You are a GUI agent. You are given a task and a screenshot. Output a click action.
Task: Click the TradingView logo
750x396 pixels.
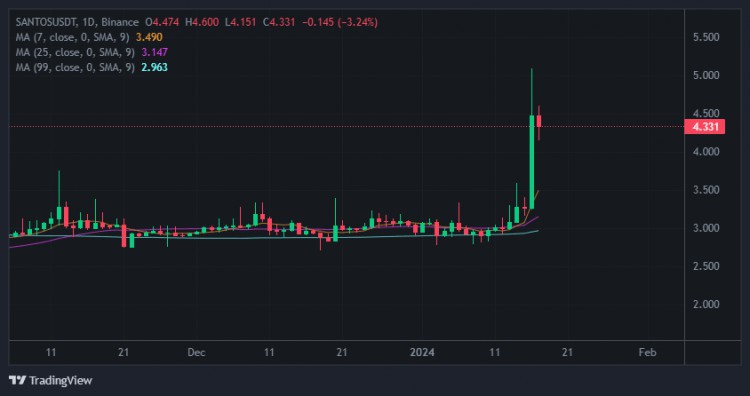point(51,381)
